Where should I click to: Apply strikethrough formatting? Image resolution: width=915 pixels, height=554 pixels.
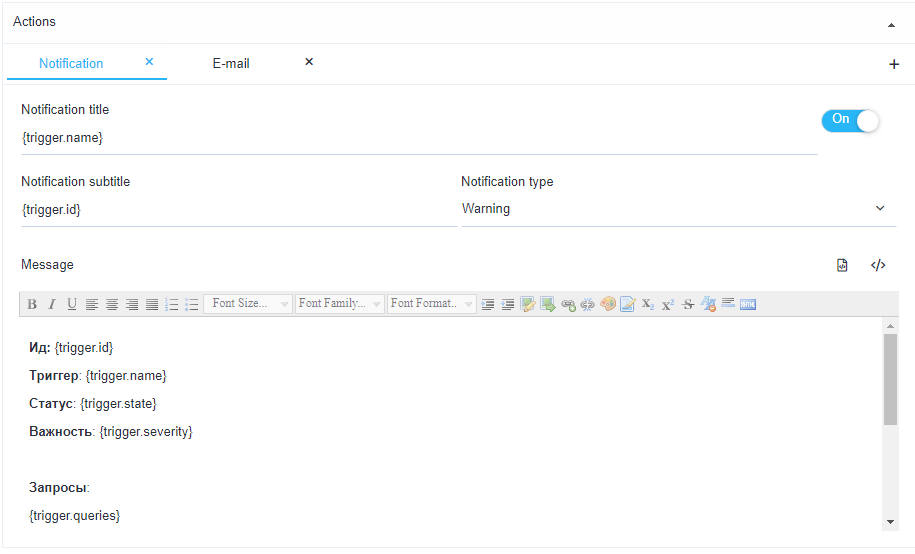(x=688, y=304)
